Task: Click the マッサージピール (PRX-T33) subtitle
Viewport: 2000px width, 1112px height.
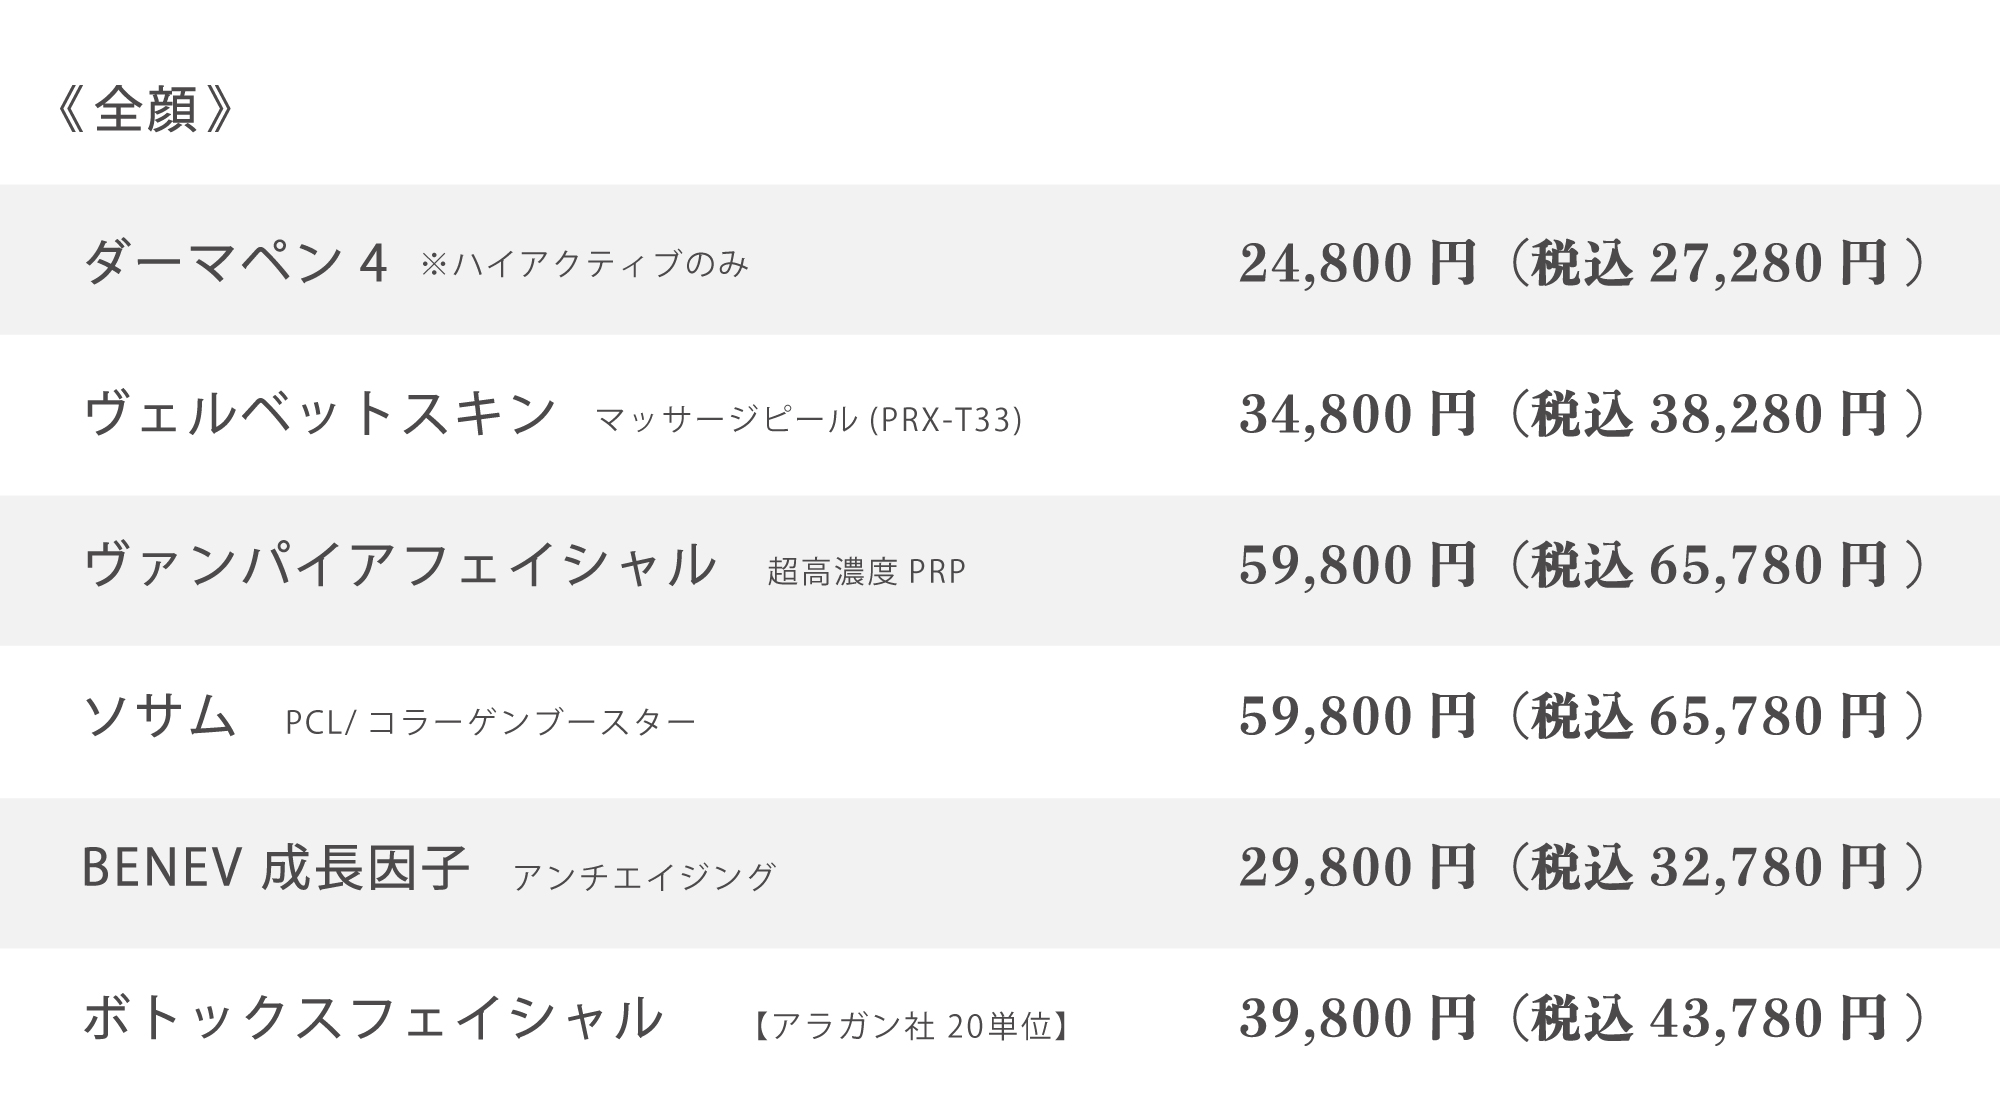Action: tap(809, 419)
